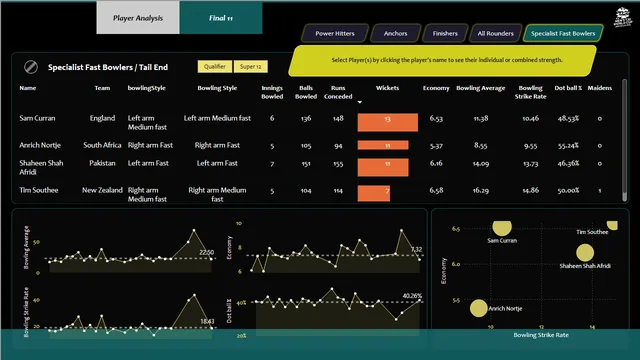Sort by Runs Conceded column header
The width and height of the screenshot is (640, 360).
tap(338, 92)
